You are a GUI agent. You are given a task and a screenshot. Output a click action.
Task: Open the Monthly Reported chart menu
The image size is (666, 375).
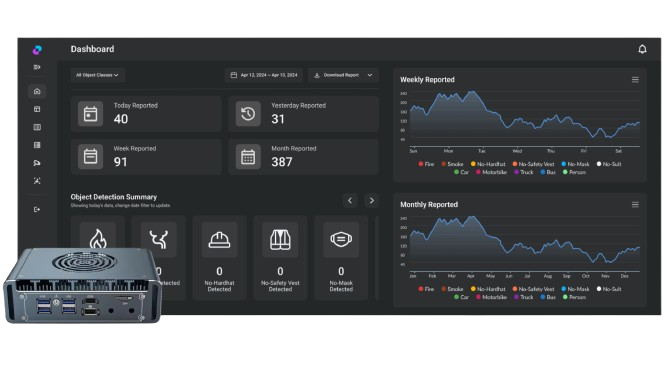pos(635,205)
